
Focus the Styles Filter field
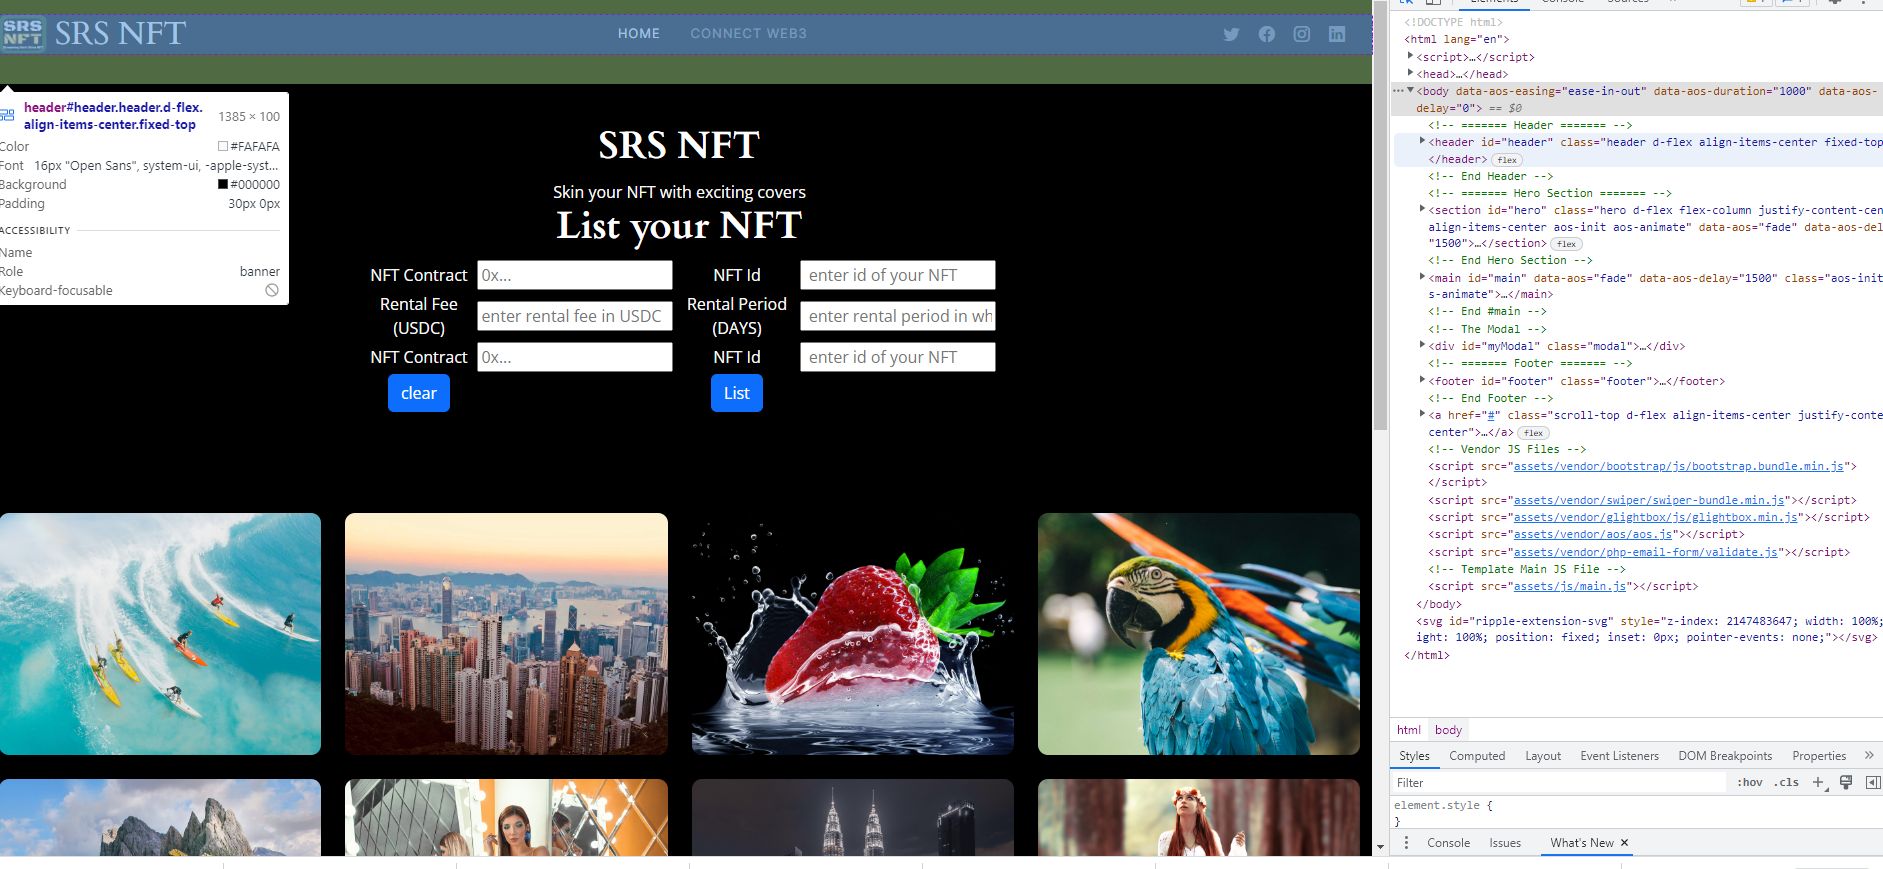pyautogui.click(x=1560, y=782)
